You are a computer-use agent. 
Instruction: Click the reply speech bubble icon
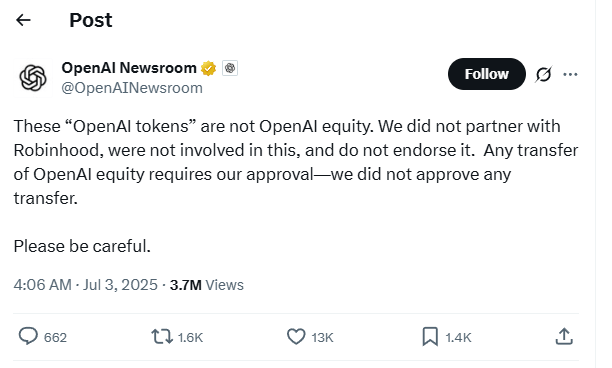(28, 336)
